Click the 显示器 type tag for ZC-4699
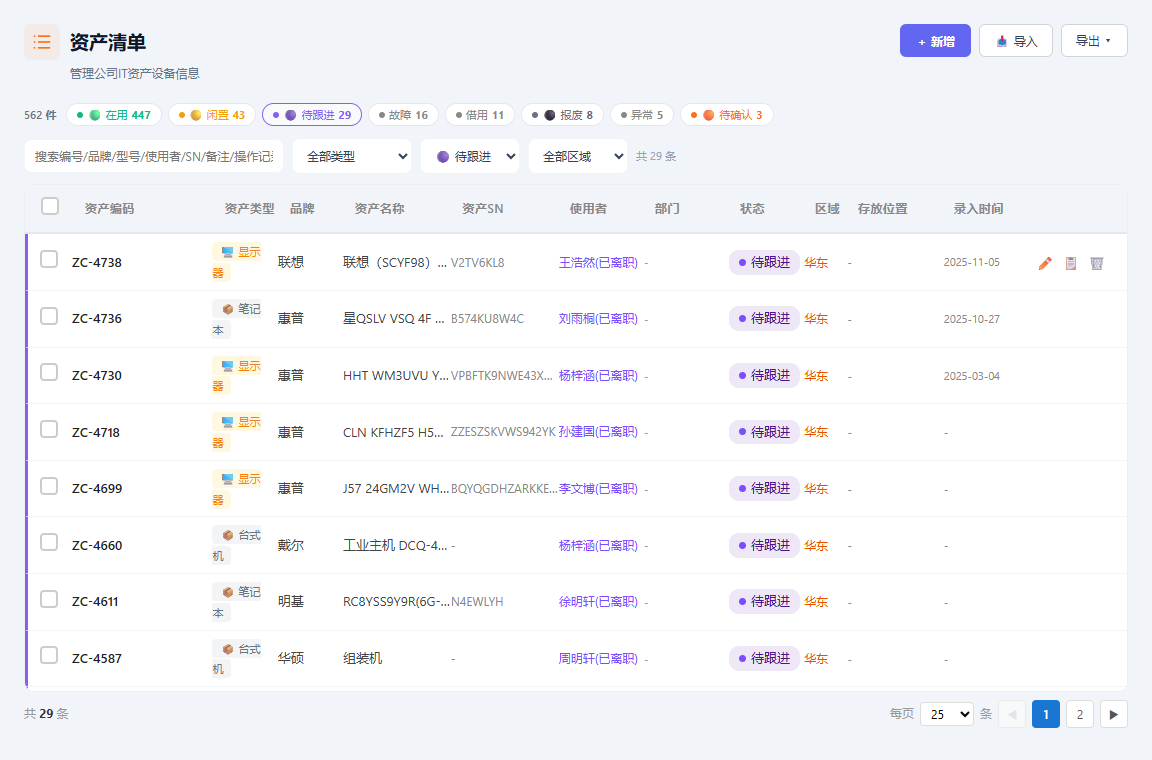 (x=237, y=489)
